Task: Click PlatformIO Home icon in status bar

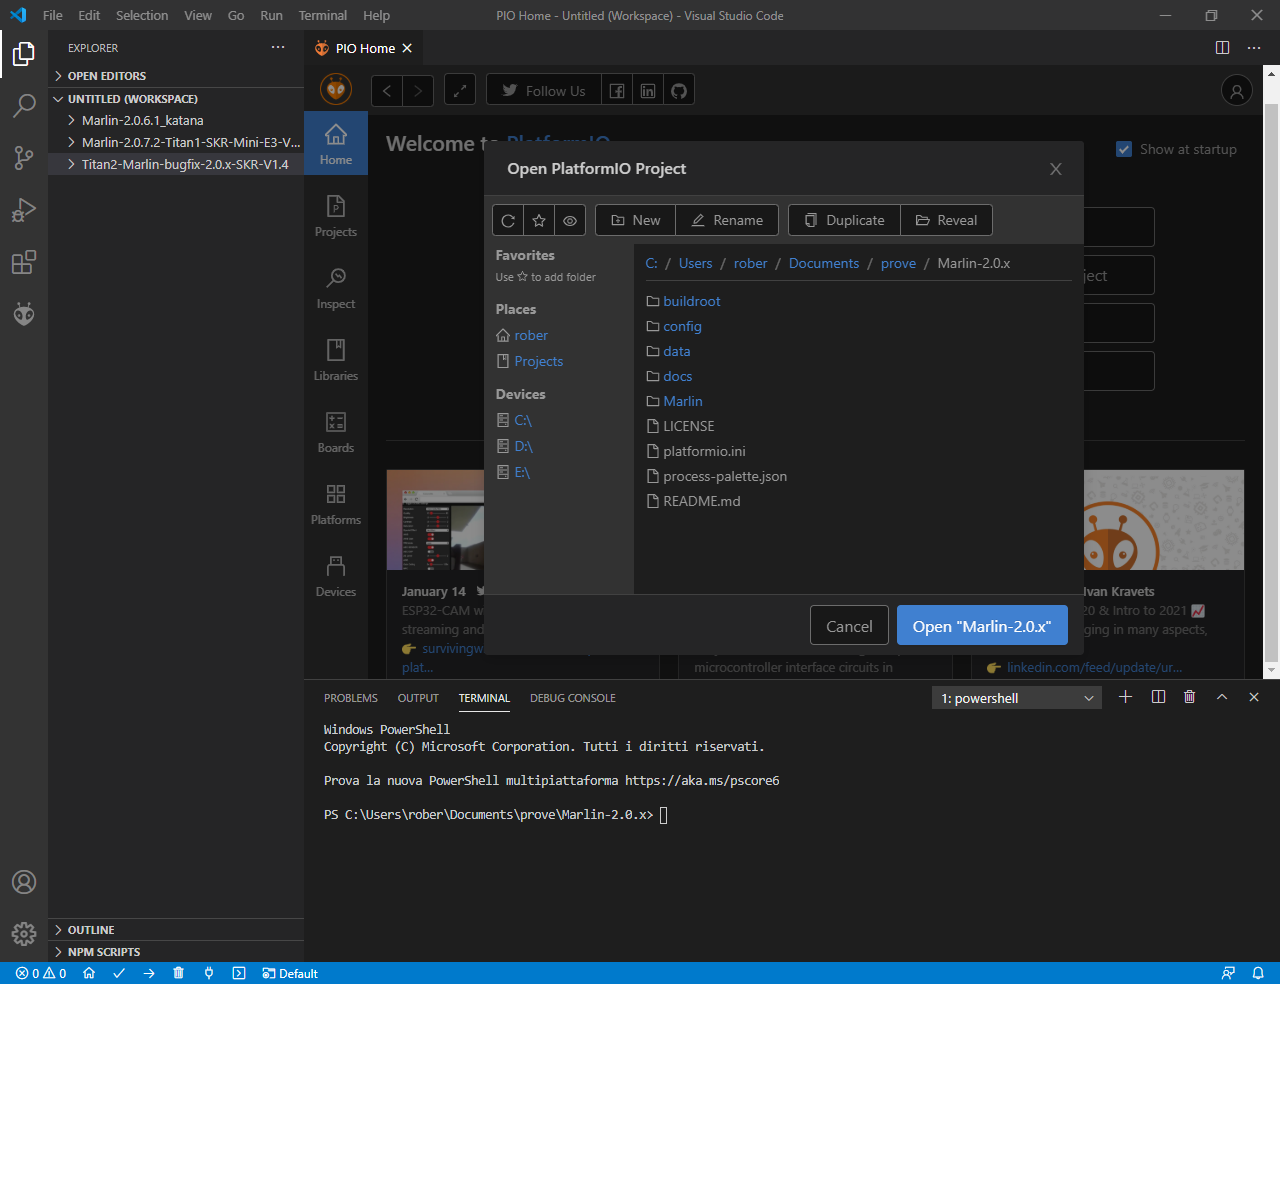Action: (x=89, y=973)
